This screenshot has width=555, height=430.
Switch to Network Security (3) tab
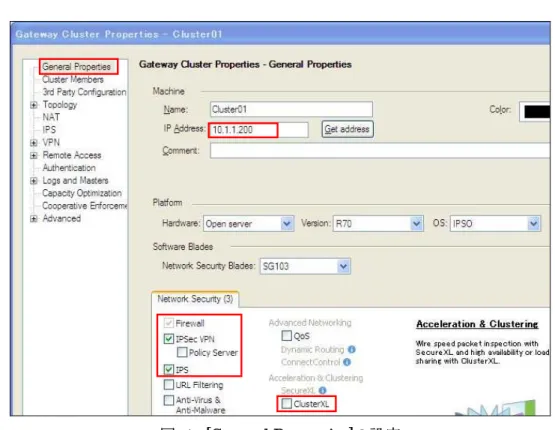coord(195,299)
